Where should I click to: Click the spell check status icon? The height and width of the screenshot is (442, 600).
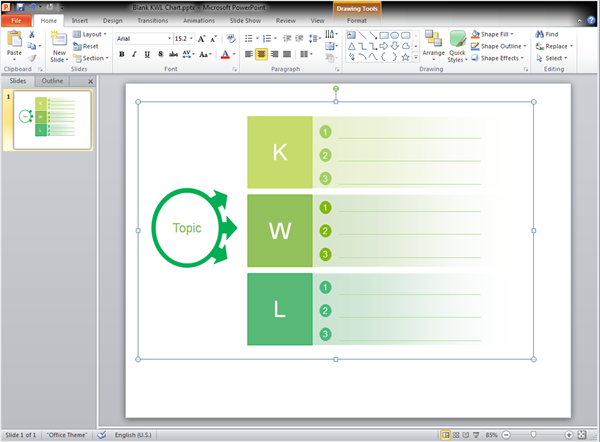point(101,435)
